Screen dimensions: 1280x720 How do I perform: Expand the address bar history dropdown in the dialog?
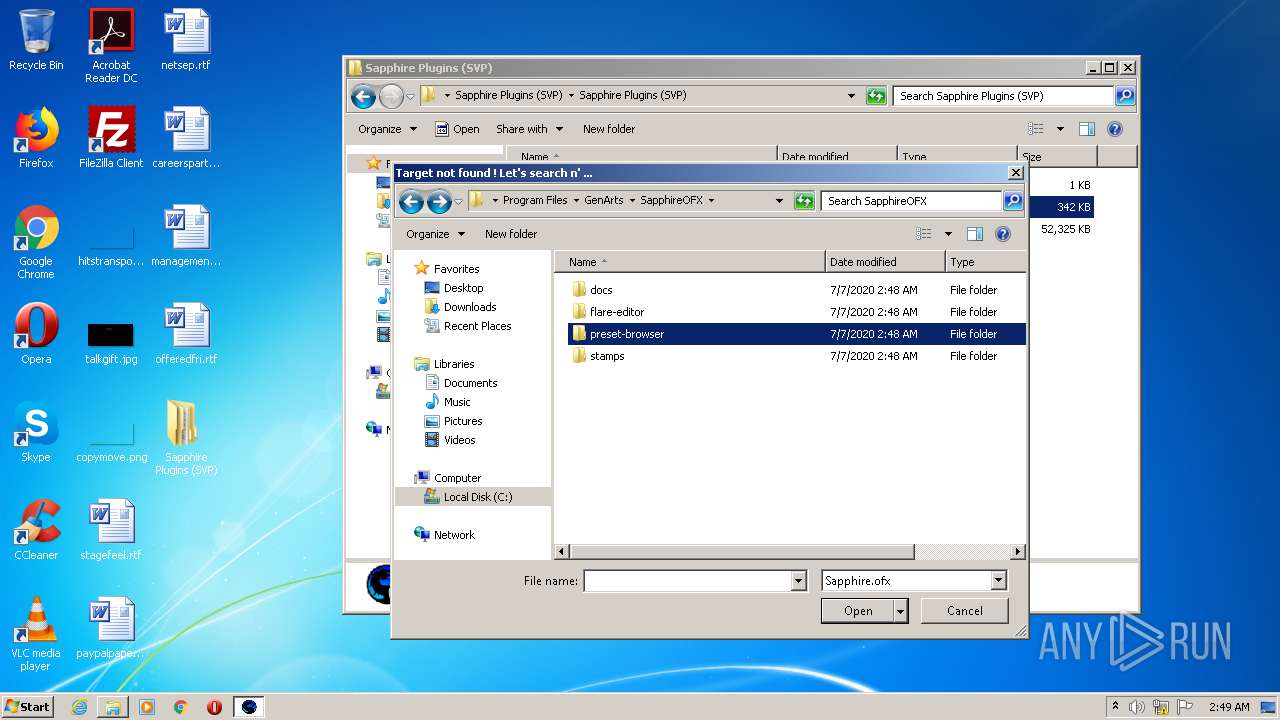(x=779, y=201)
